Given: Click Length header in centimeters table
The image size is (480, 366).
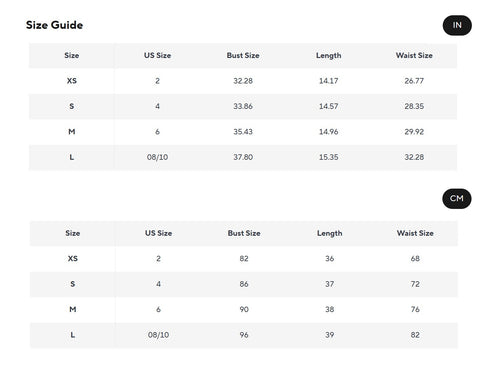Looking at the screenshot, I should click(330, 233).
